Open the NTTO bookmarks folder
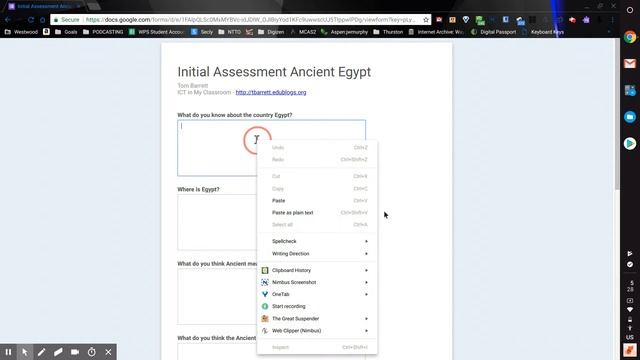The image size is (640, 360). coord(230,32)
